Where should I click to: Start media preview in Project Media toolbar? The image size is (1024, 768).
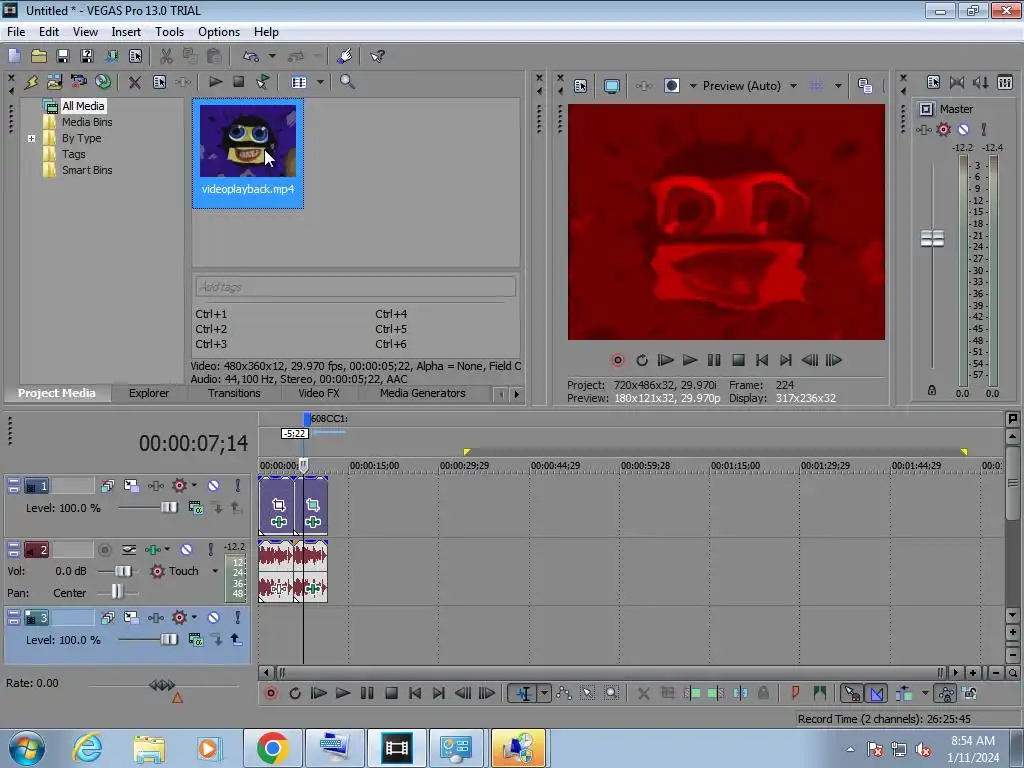(x=215, y=82)
